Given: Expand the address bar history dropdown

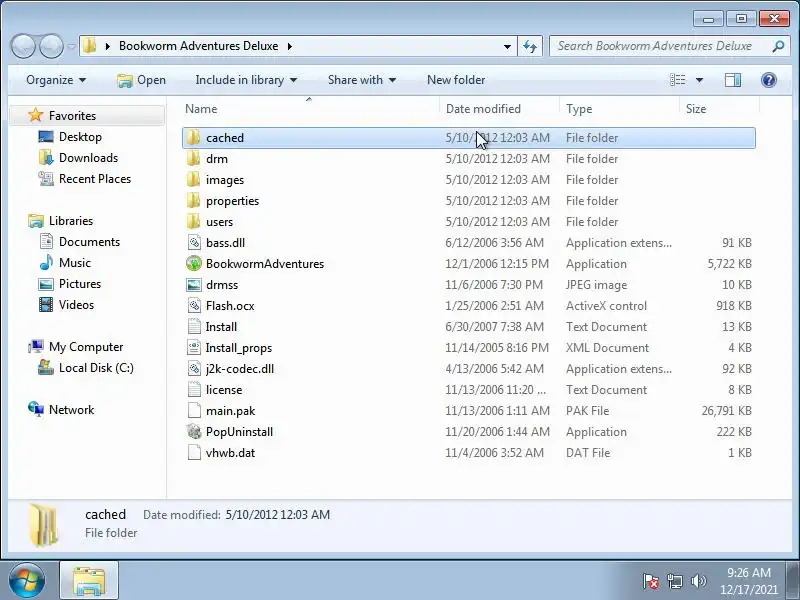Looking at the screenshot, I should pyautogui.click(x=507, y=46).
